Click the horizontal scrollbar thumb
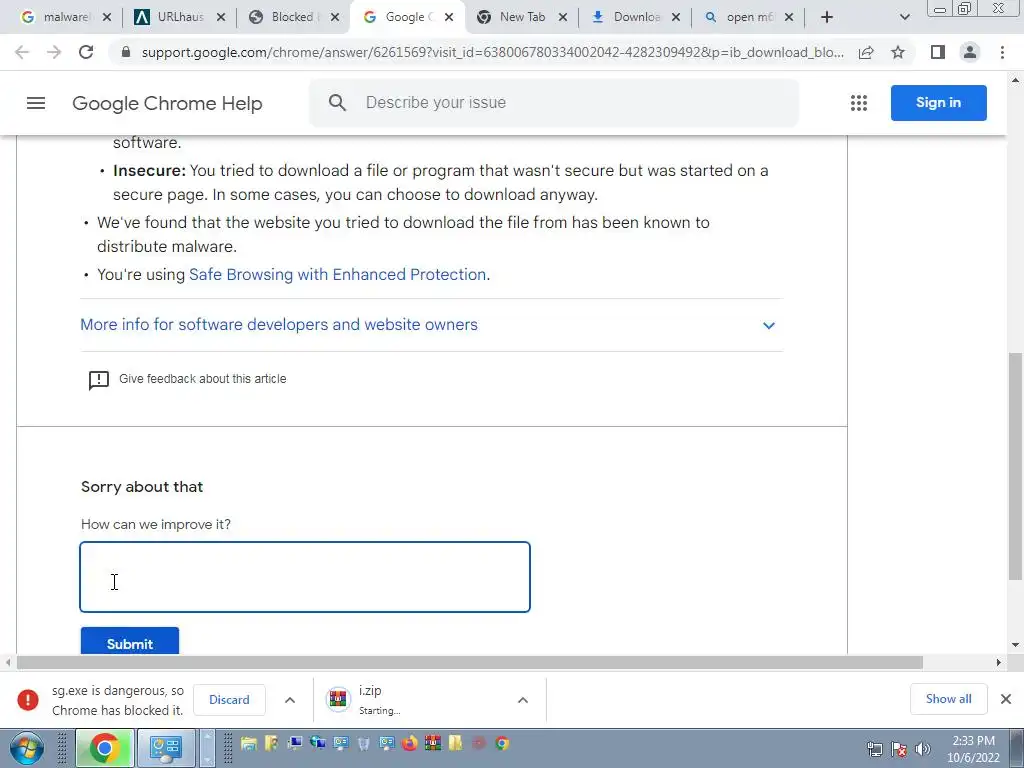This screenshot has height=768, width=1024. pyautogui.click(x=470, y=663)
